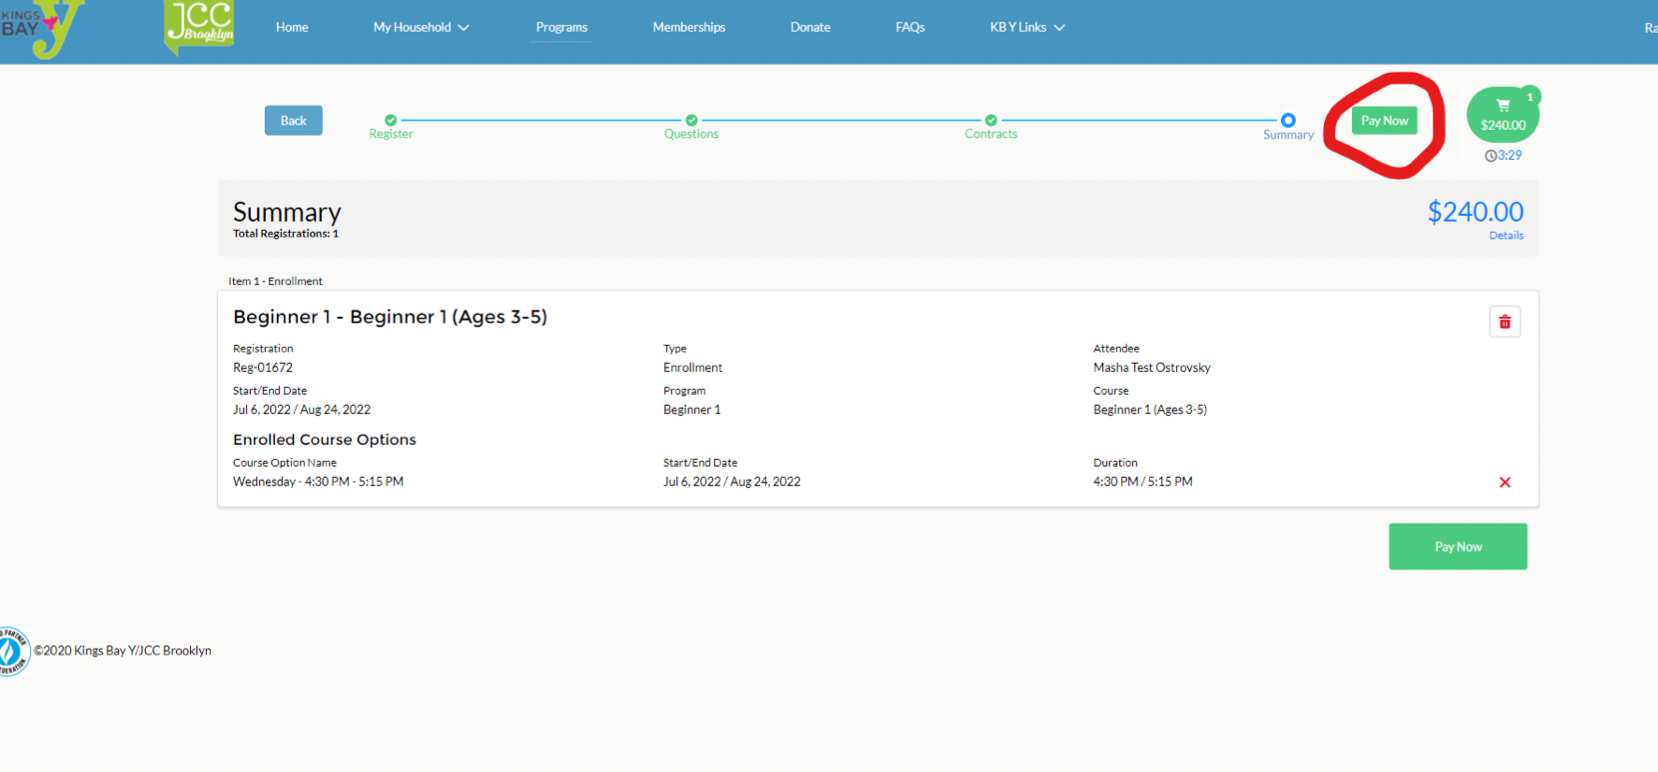Click the registration number Reg-01672

(263, 368)
